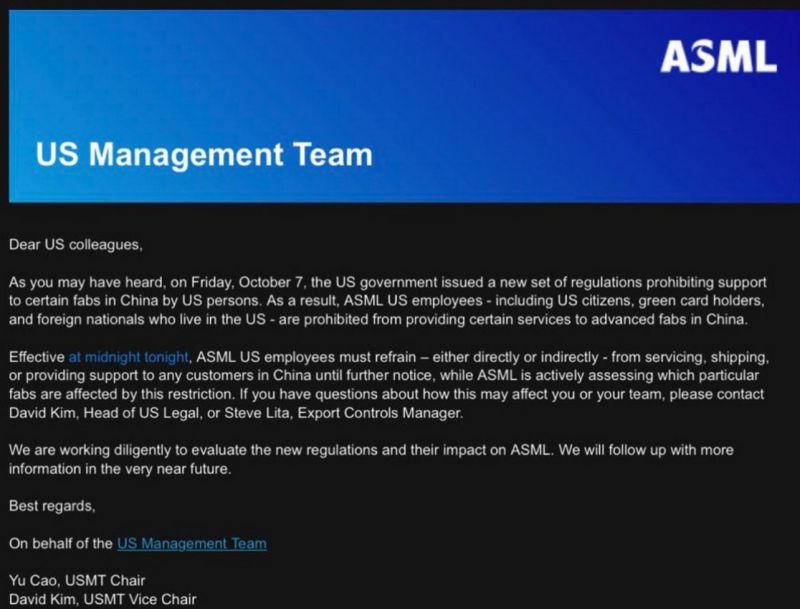Open the "US Management Team" signature link
The height and width of the screenshot is (609, 800).
click(x=192, y=544)
